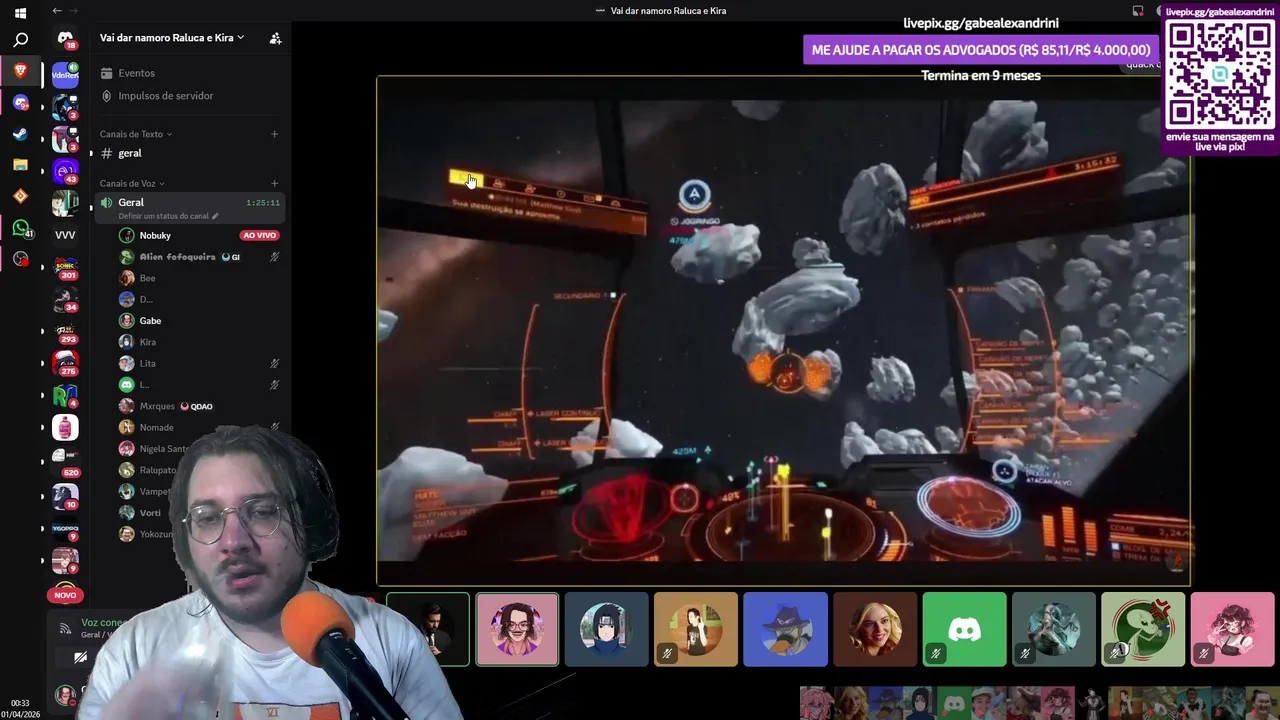Select green Discord-logo participant tile
This screenshot has height=720, width=1280.
coord(964,629)
